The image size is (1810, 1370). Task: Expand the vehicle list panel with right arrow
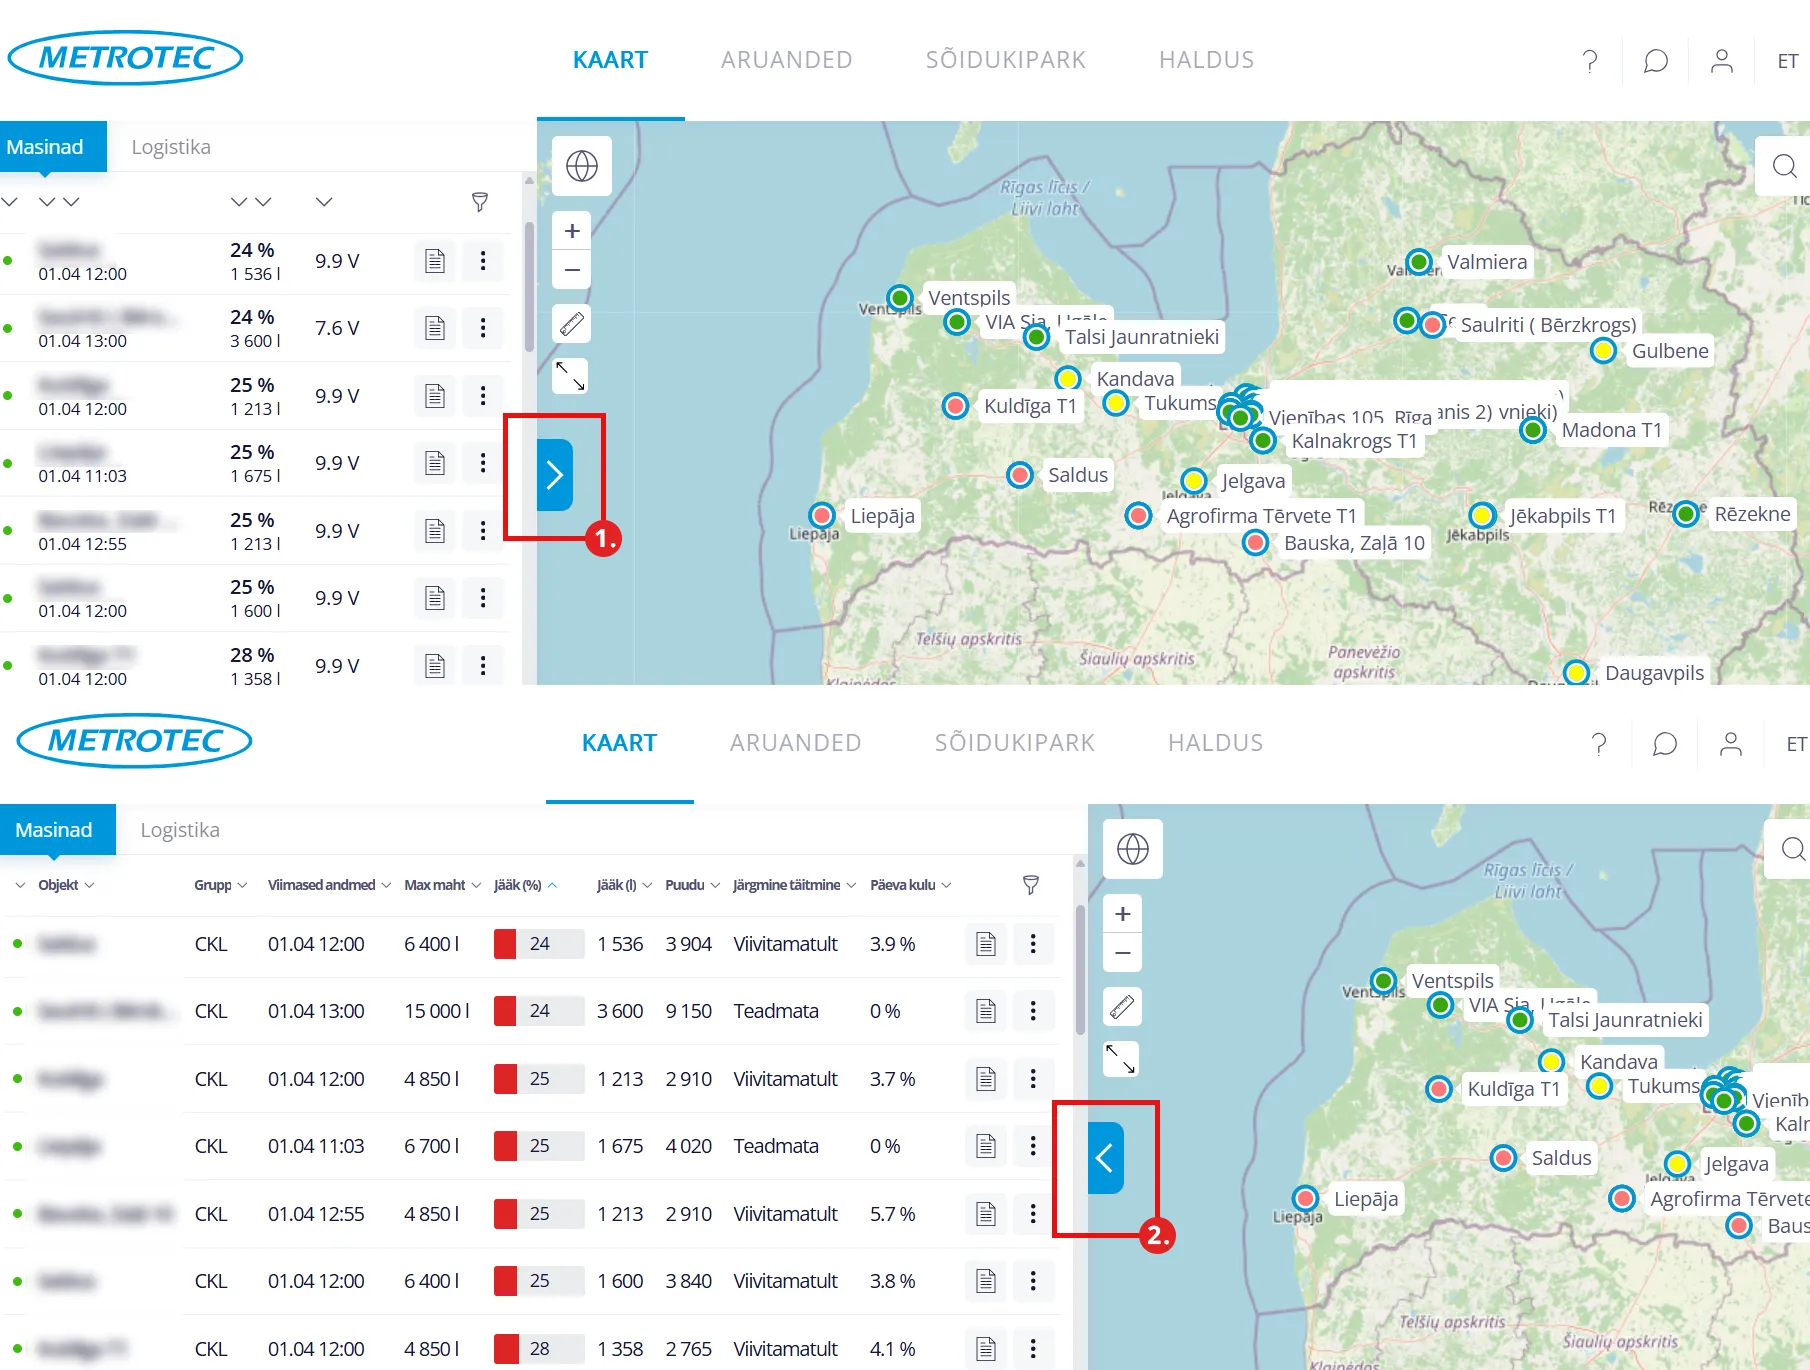tap(555, 475)
